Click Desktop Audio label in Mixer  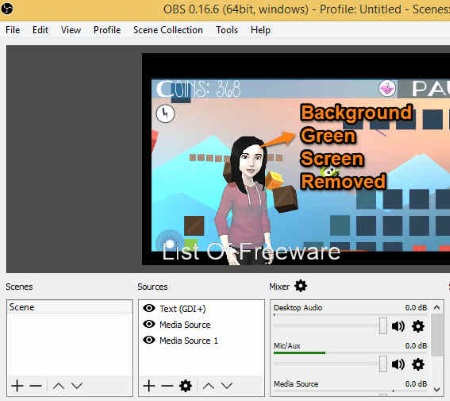click(298, 308)
